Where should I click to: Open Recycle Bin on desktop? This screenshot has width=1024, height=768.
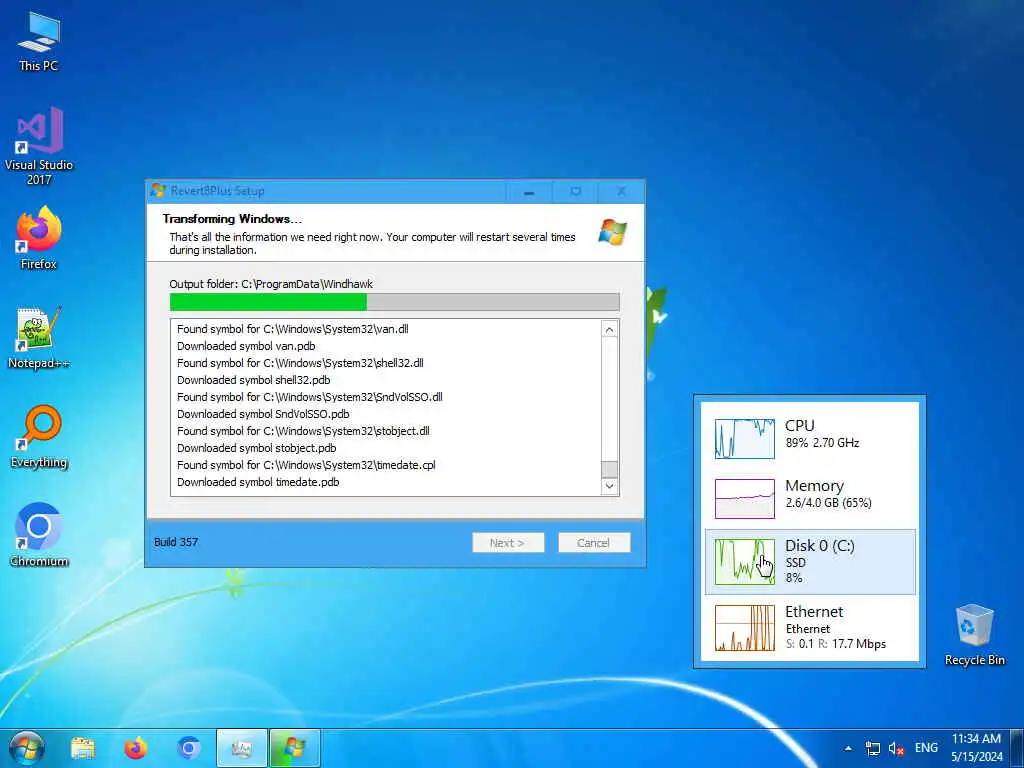click(974, 635)
